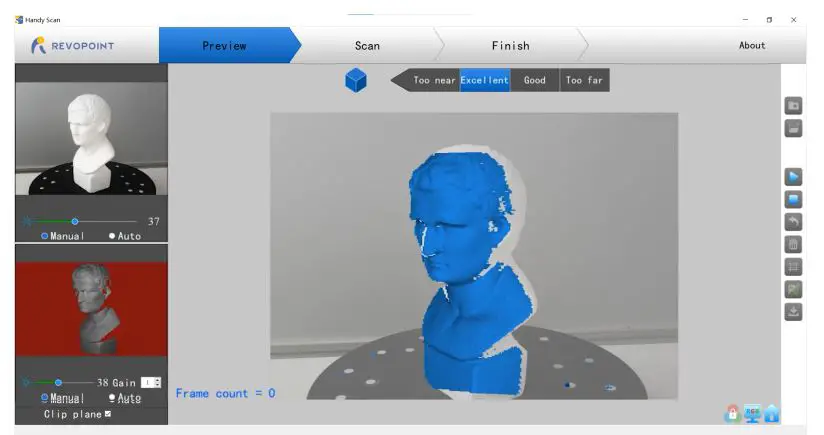Click the depth camera brightness sun icon

pyautogui.click(x=26, y=382)
